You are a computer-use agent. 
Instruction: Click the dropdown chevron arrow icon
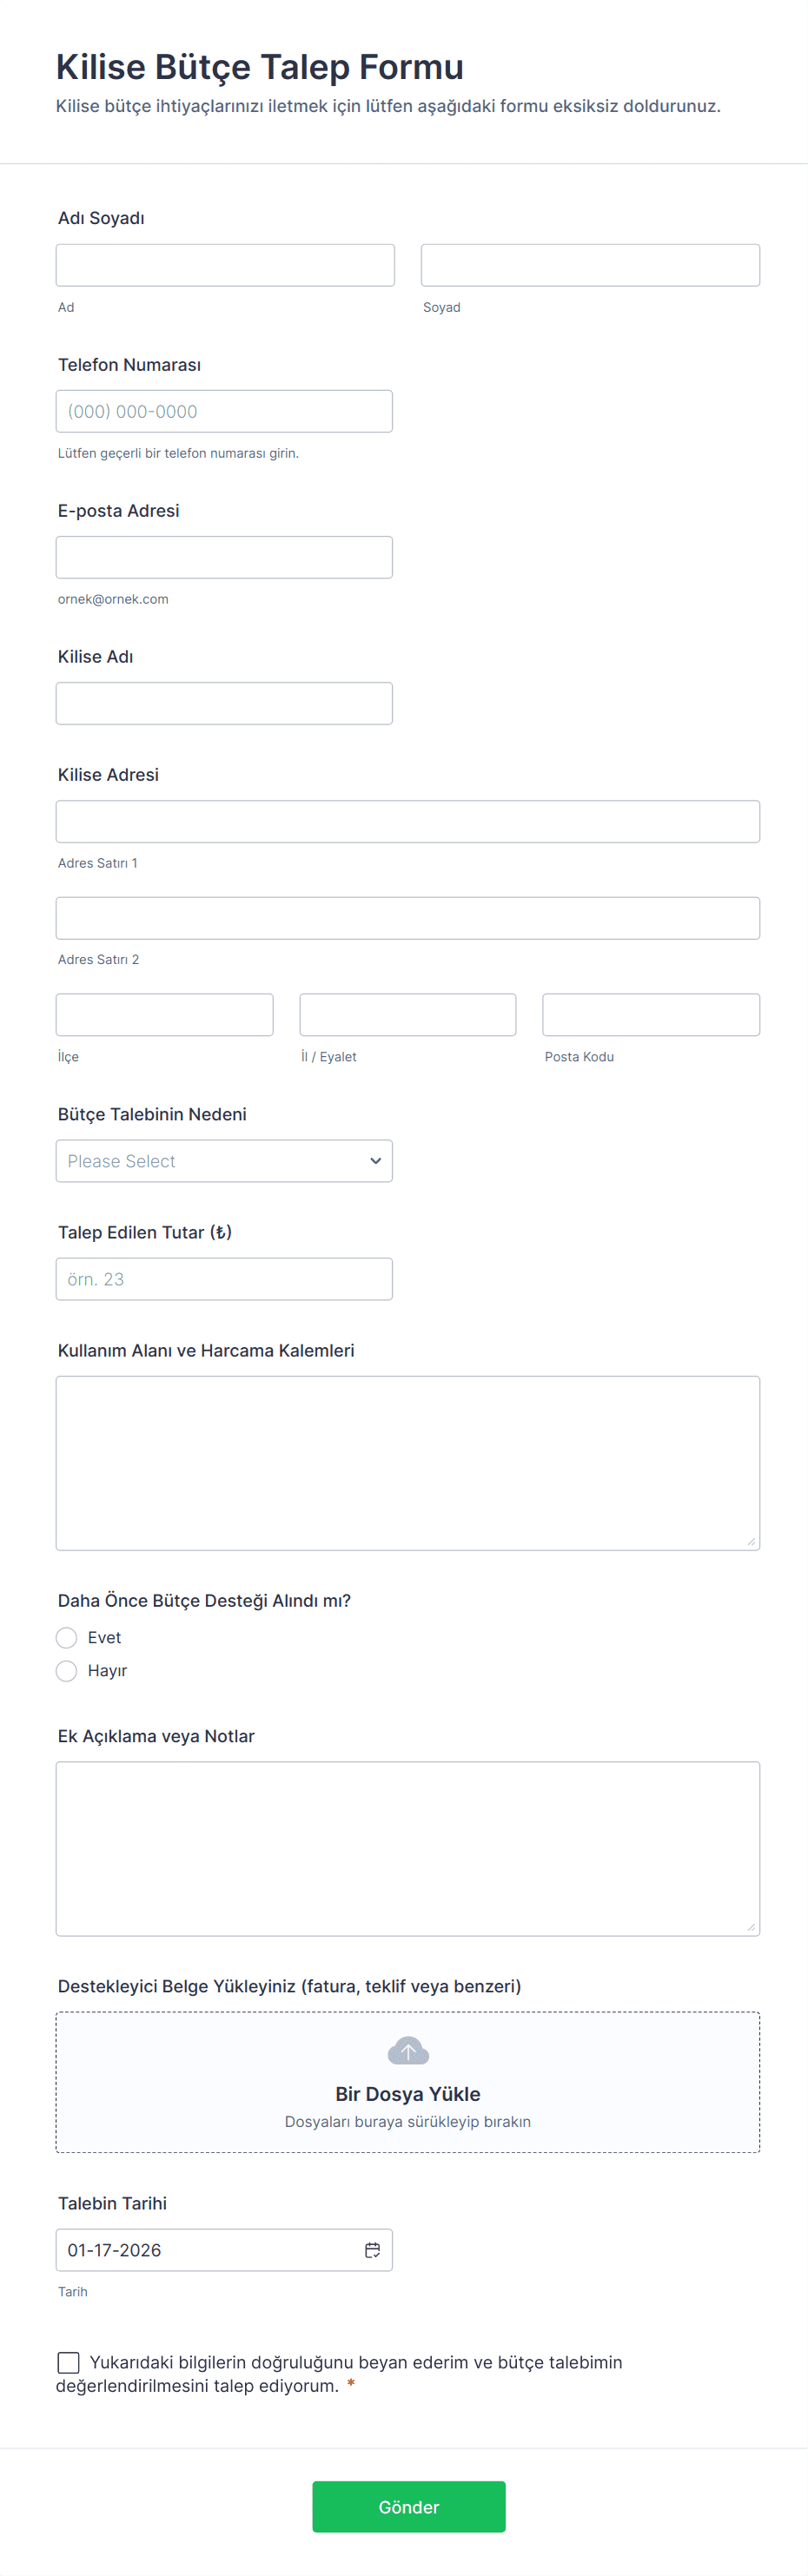pos(375,1160)
